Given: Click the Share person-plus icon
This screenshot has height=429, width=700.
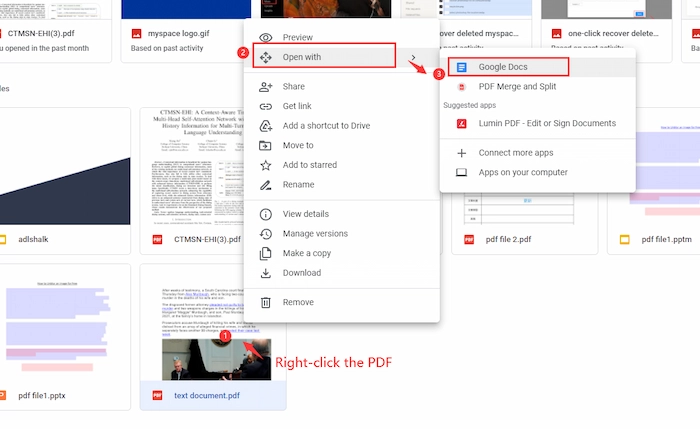Looking at the screenshot, I should click(x=266, y=87).
